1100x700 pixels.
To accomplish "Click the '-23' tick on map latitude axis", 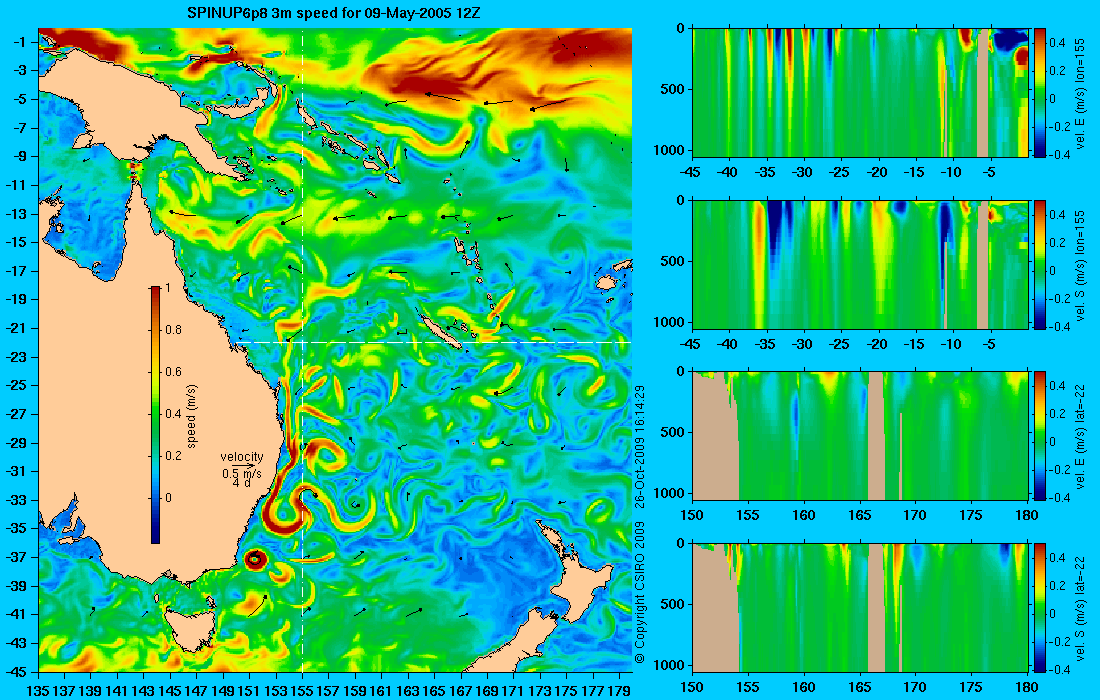I will tap(16, 357).
